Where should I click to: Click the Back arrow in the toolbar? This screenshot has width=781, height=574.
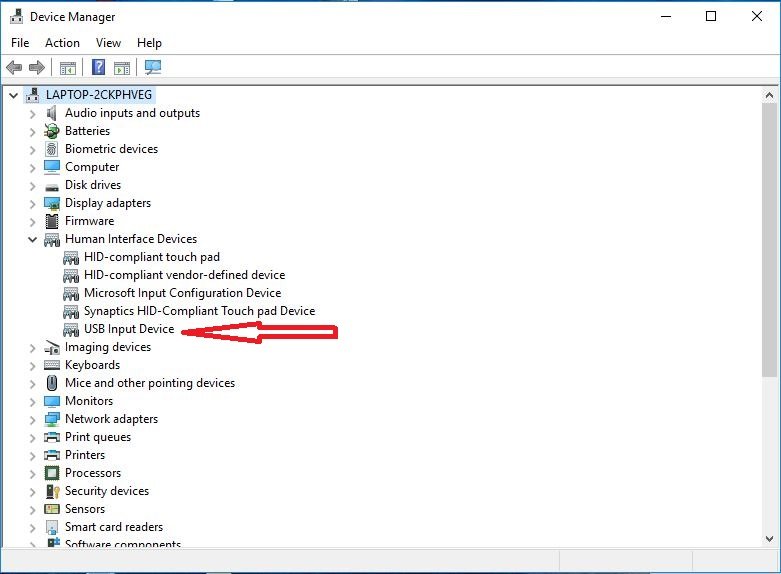pyautogui.click(x=14, y=68)
